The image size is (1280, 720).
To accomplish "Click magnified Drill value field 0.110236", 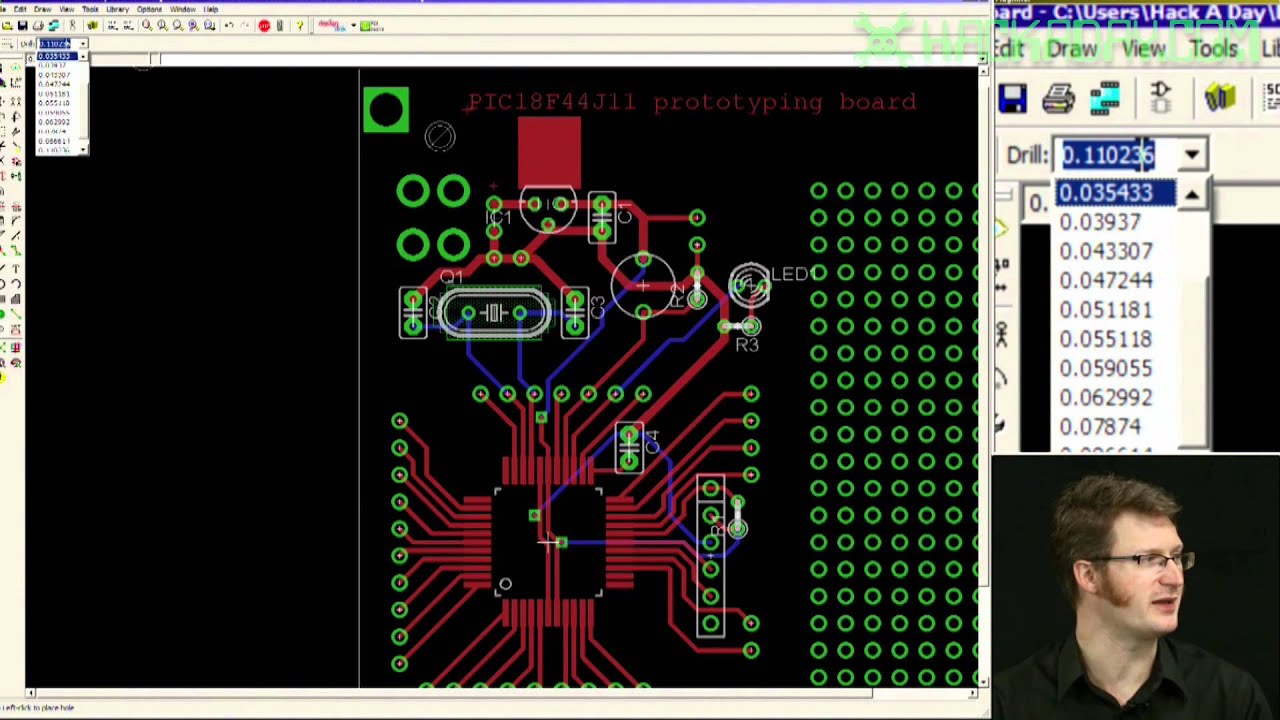I will coord(1115,155).
